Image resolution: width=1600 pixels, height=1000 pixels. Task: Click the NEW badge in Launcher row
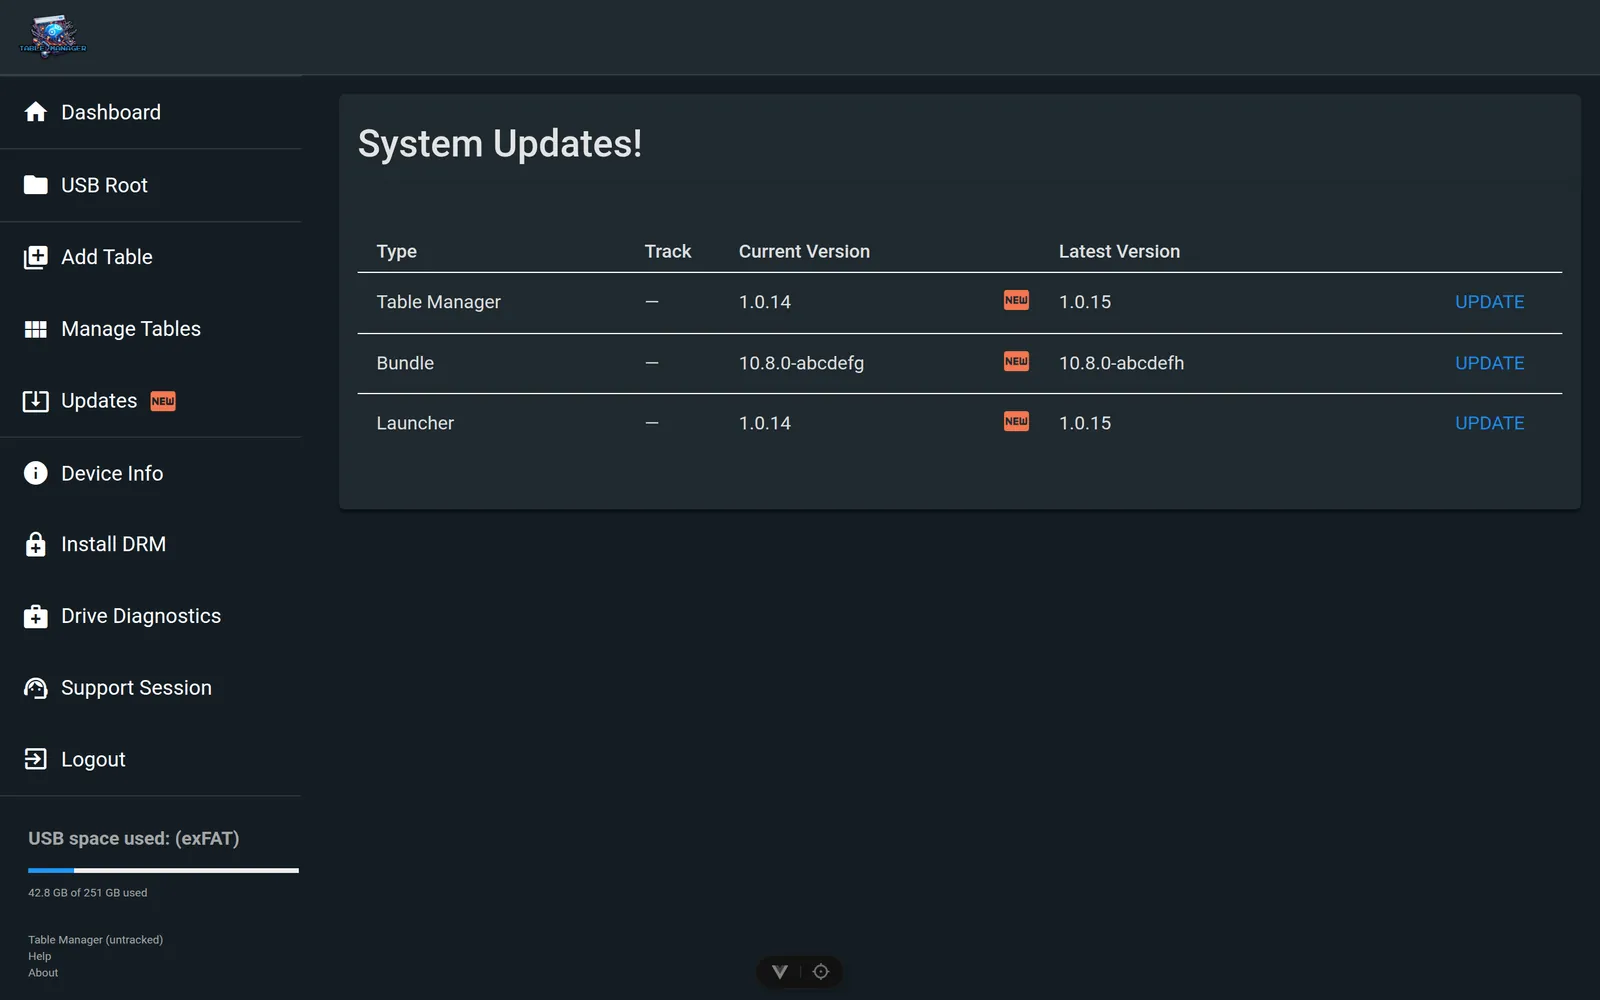pyautogui.click(x=1016, y=421)
